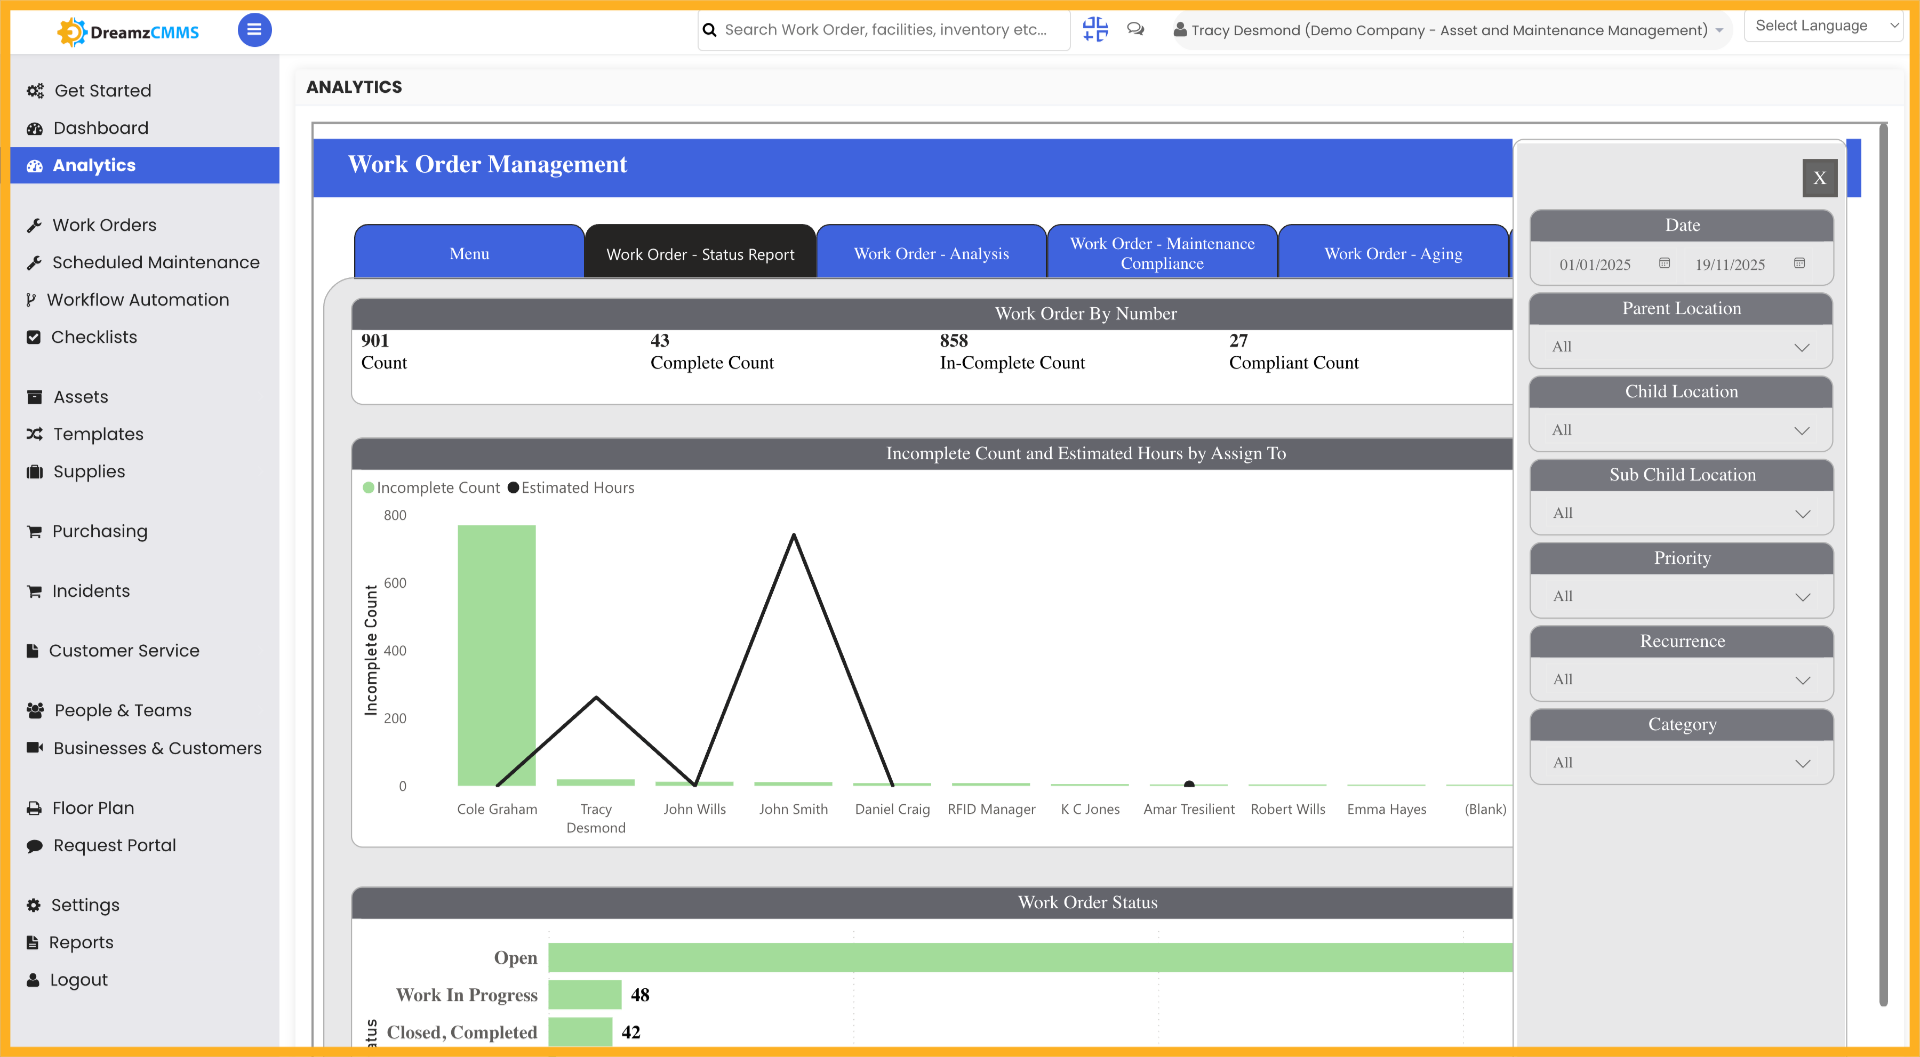This screenshot has width=1920, height=1057.
Task: Open the end date calendar picker icon
Action: click(1799, 263)
